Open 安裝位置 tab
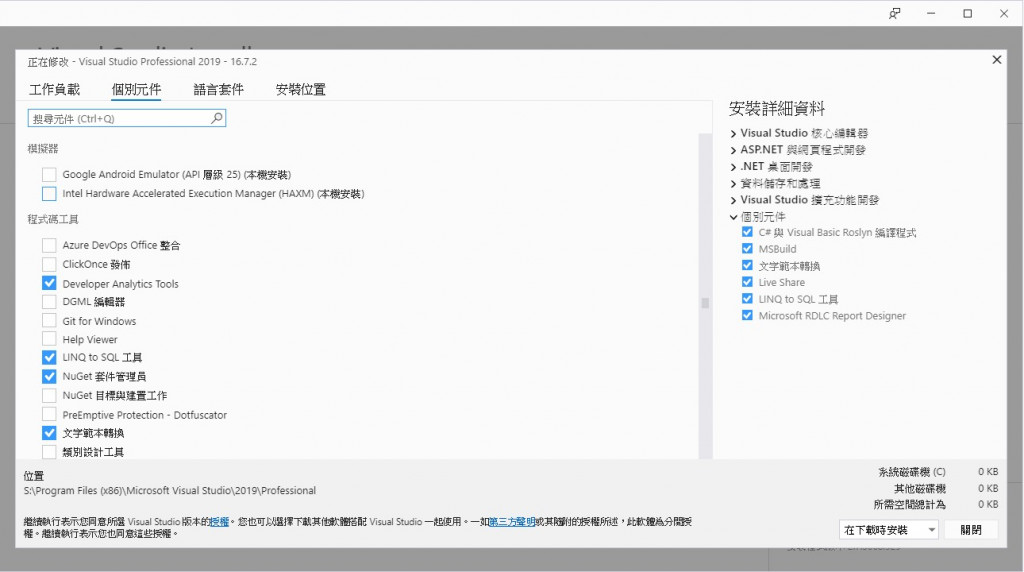 (300, 89)
